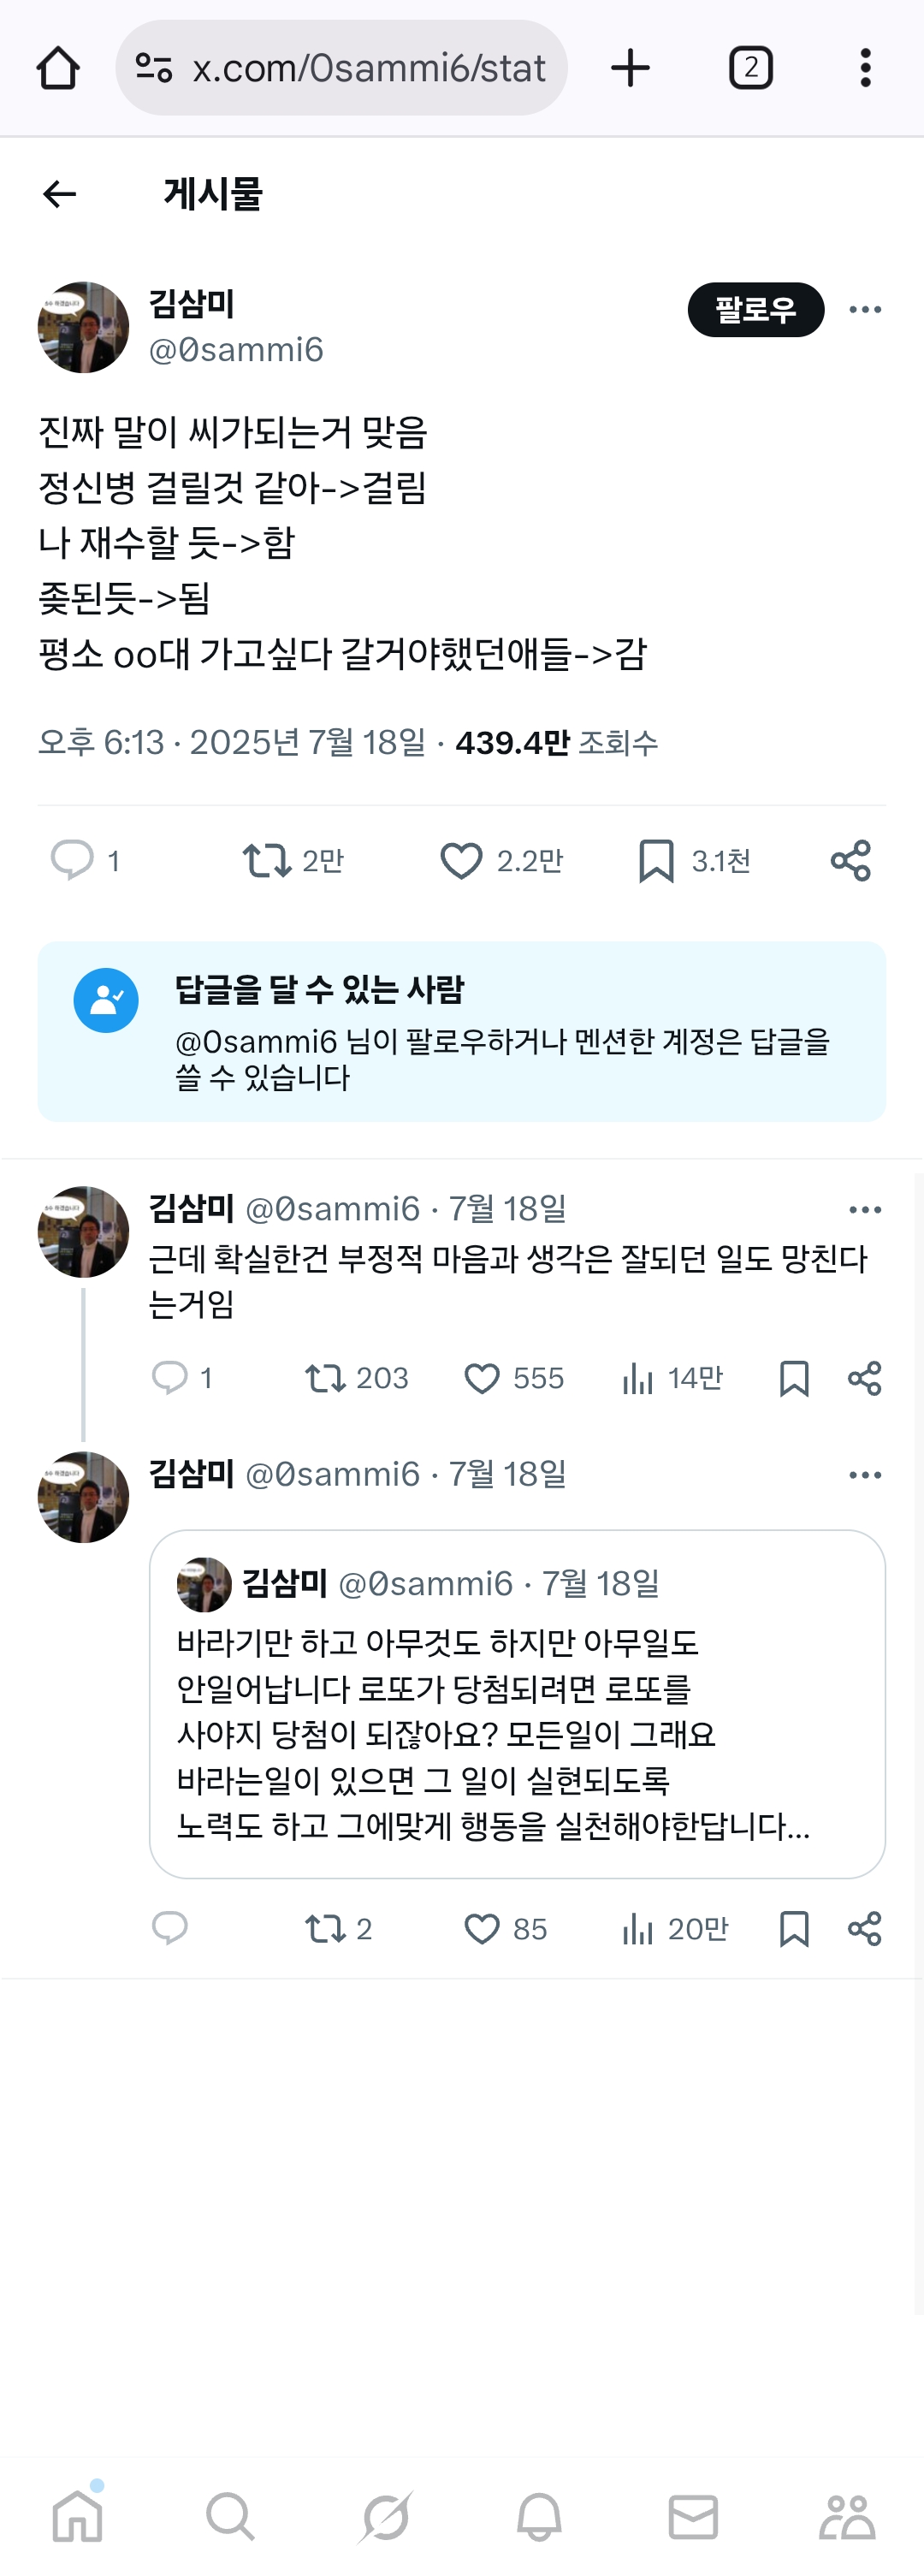
Task: Open Chrome three-dot menu
Action: click(x=865, y=68)
